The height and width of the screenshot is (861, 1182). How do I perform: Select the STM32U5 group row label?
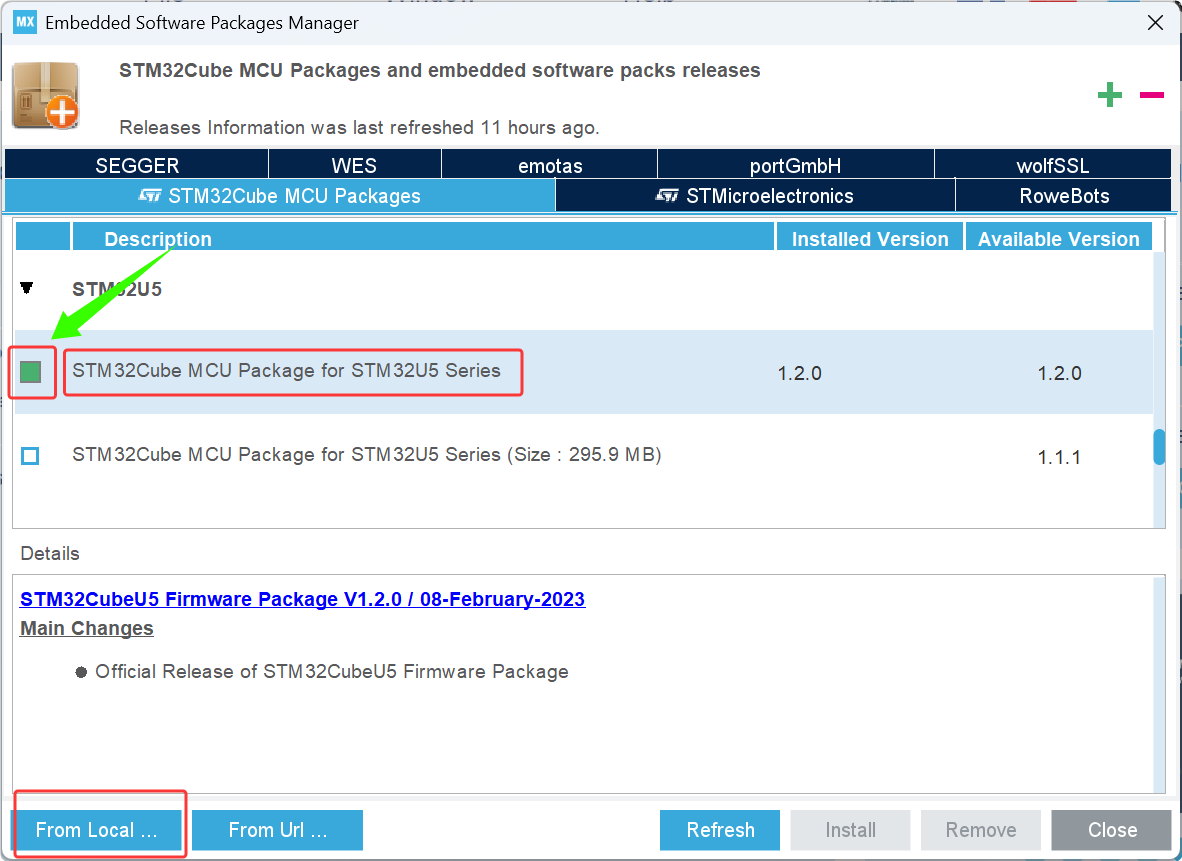point(117,290)
